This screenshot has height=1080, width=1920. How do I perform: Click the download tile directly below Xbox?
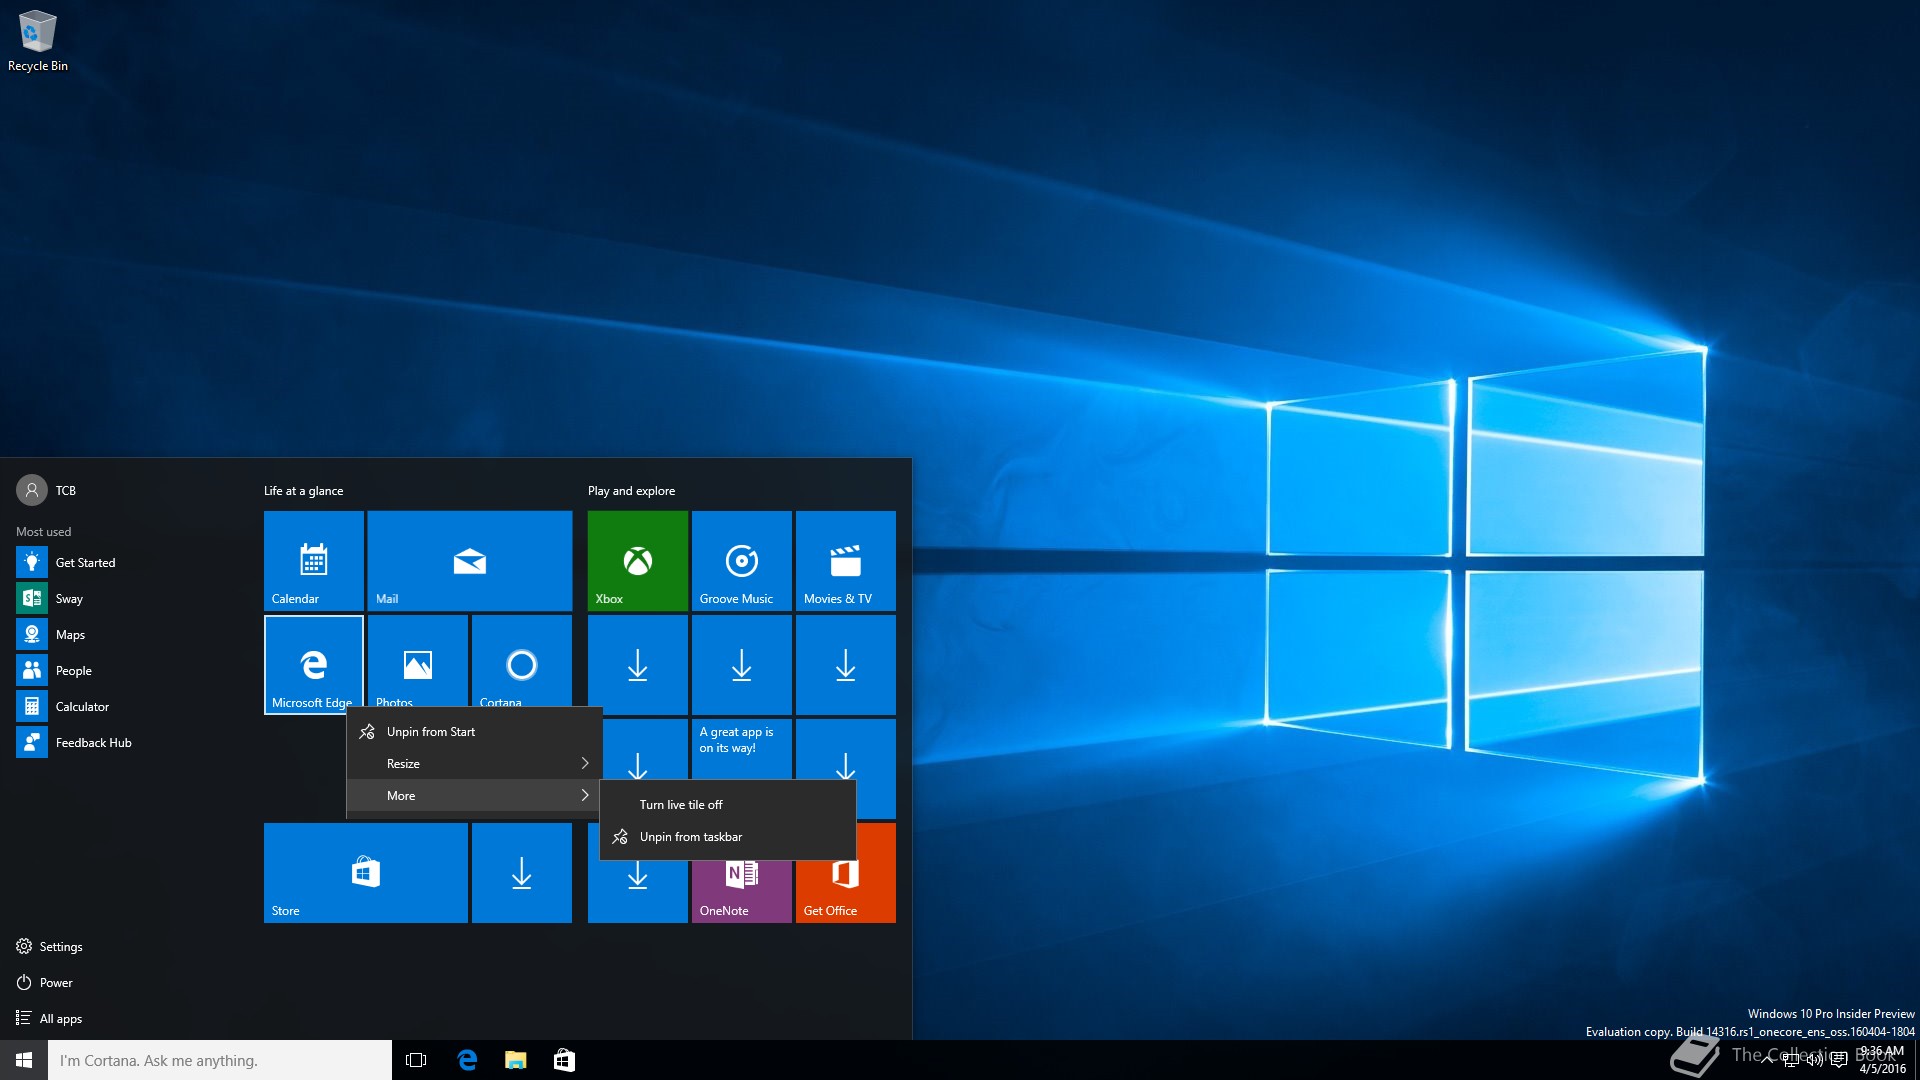(638, 665)
